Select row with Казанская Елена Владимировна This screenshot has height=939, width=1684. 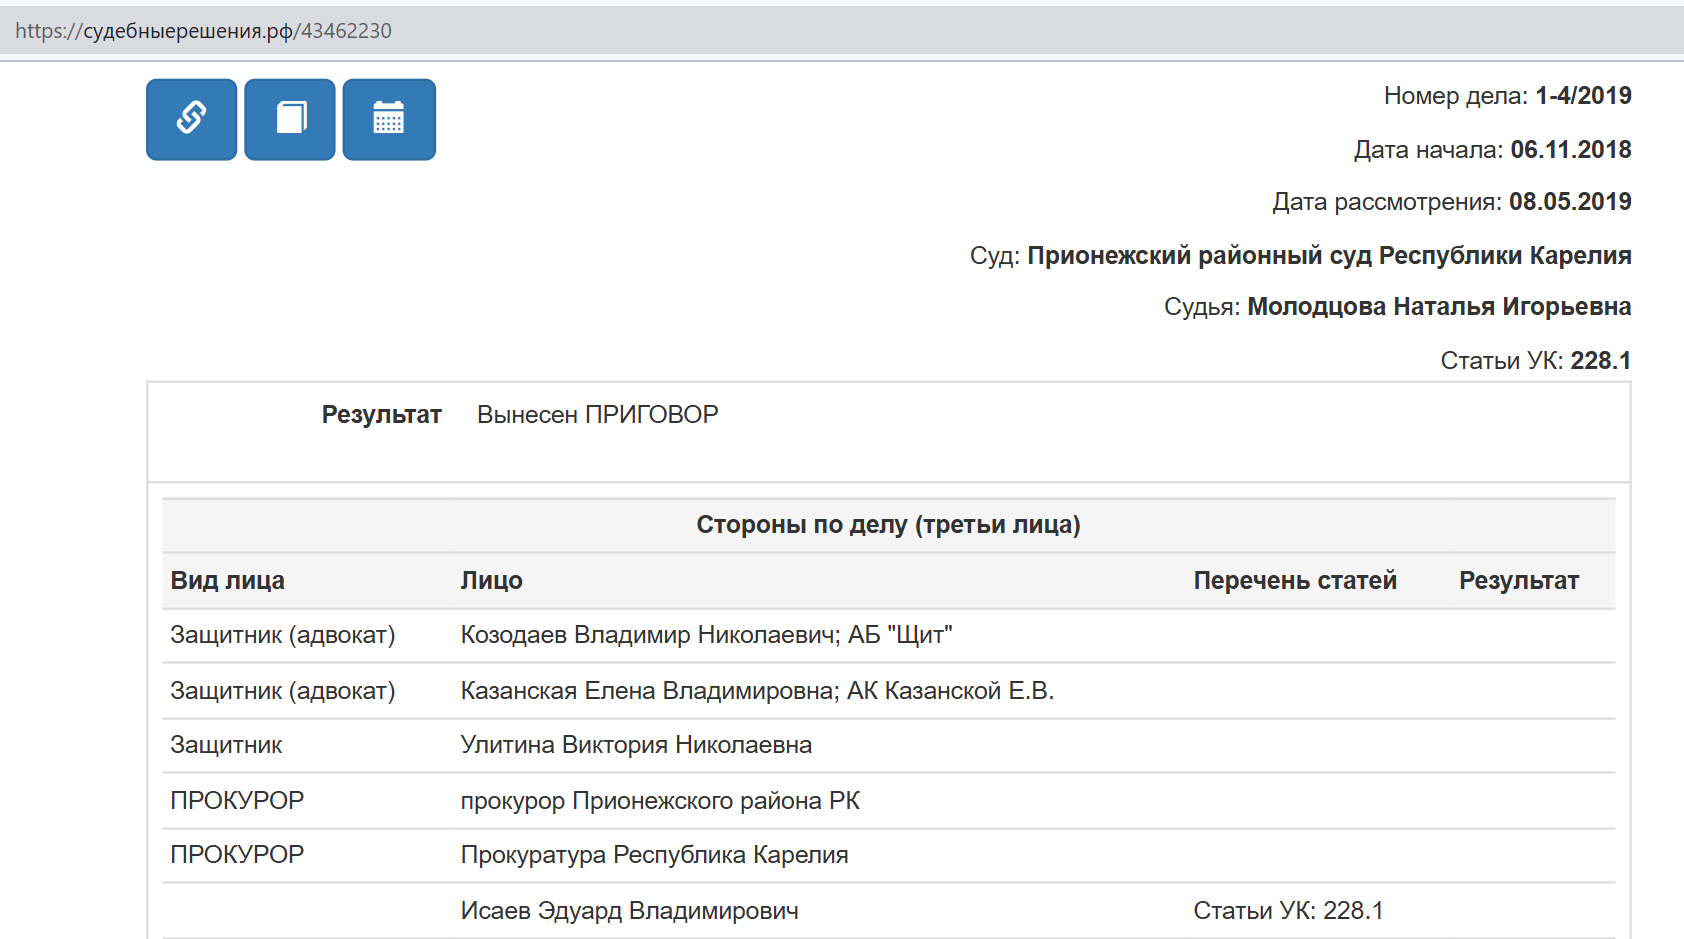pyautogui.click(x=756, y=691)
